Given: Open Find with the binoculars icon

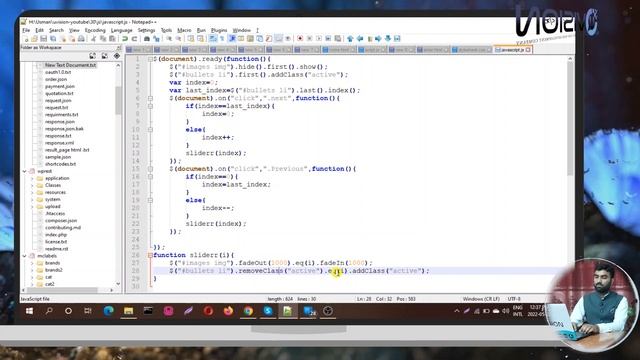Looking at the screenshot, I should click(x=147, y=39).
